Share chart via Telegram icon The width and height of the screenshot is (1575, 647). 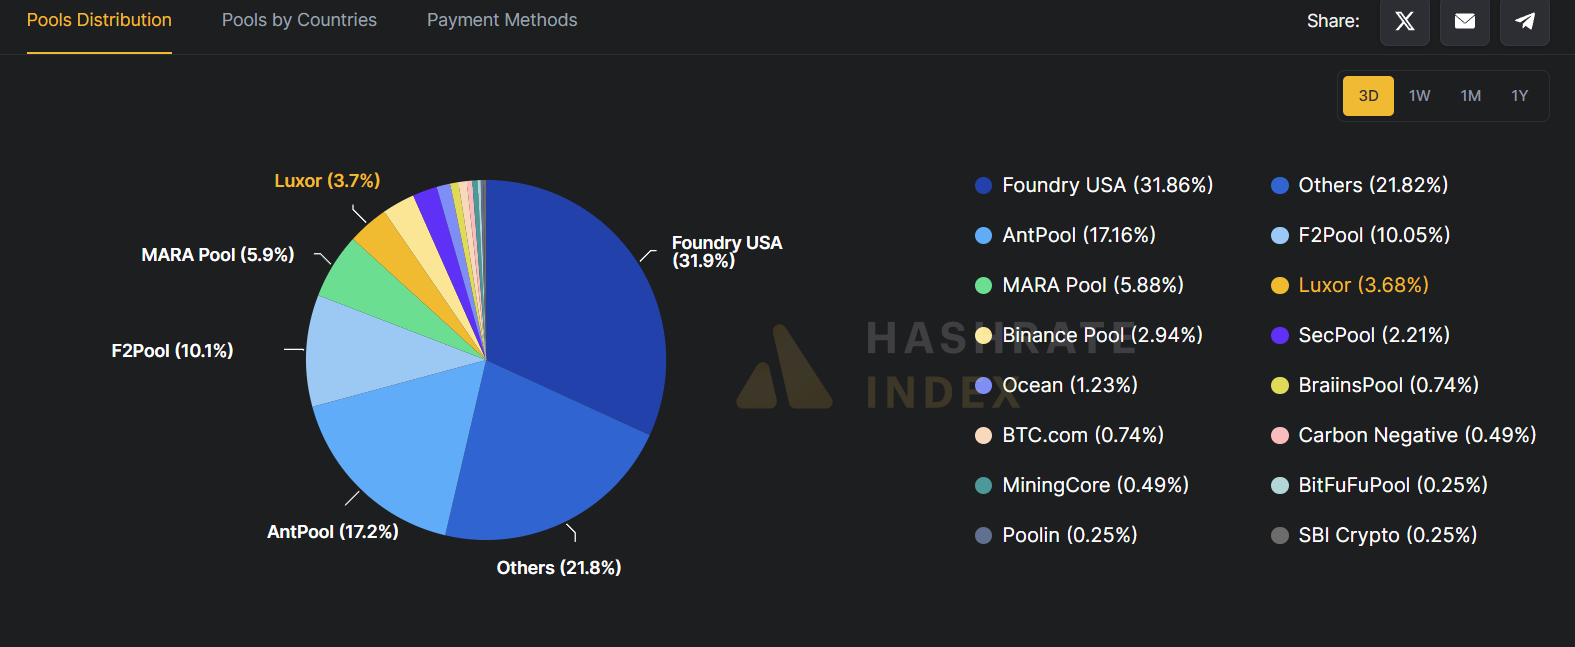click(x=1524, y=21)
